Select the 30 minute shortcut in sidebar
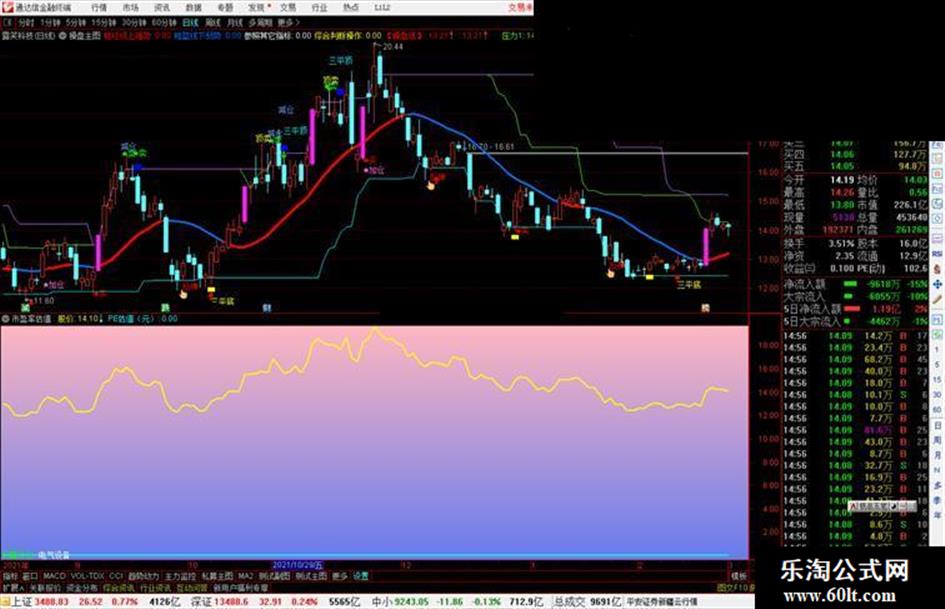Screen dimensions: 945x609 point(938,395)
